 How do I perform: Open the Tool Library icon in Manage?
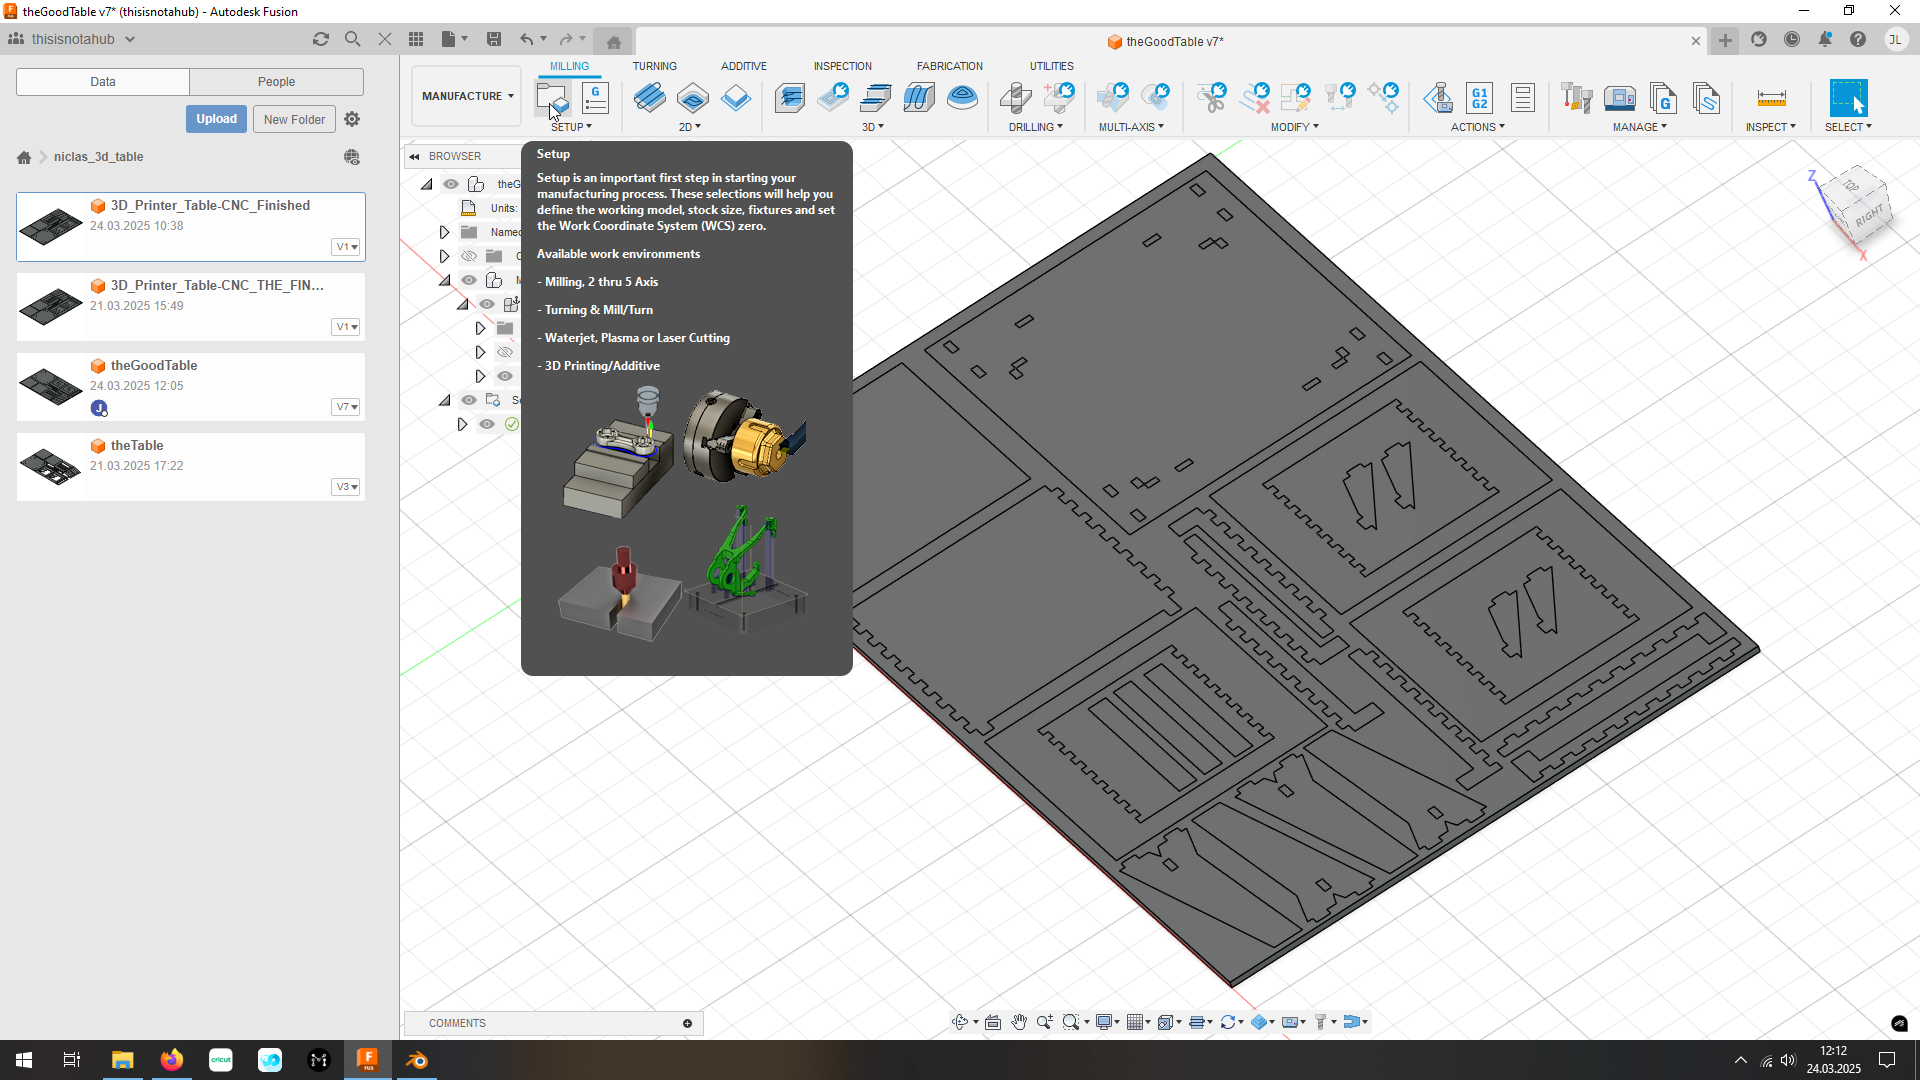pyautogui.click(x=1576, y=98)
